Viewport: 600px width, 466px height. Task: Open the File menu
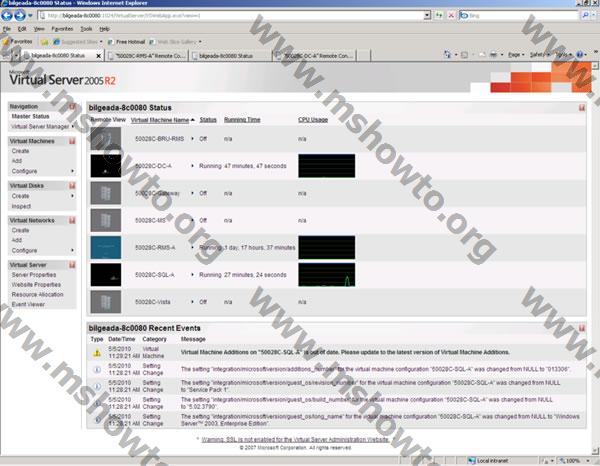(x=7, y=29)
